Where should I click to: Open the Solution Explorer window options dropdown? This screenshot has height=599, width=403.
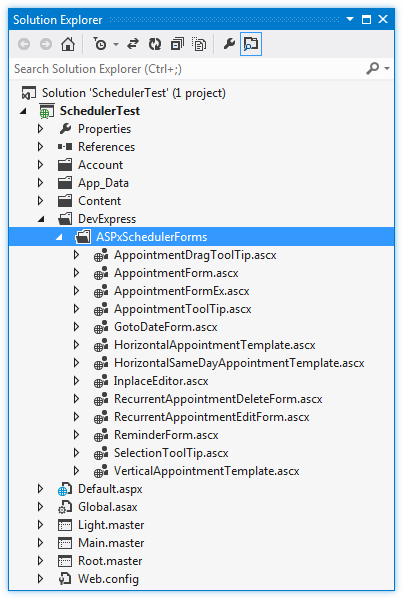[x=350, y=19]
